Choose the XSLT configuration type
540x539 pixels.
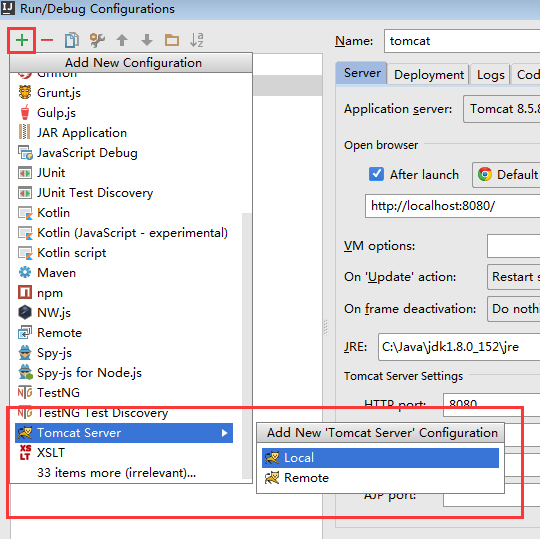coord(125,453)
